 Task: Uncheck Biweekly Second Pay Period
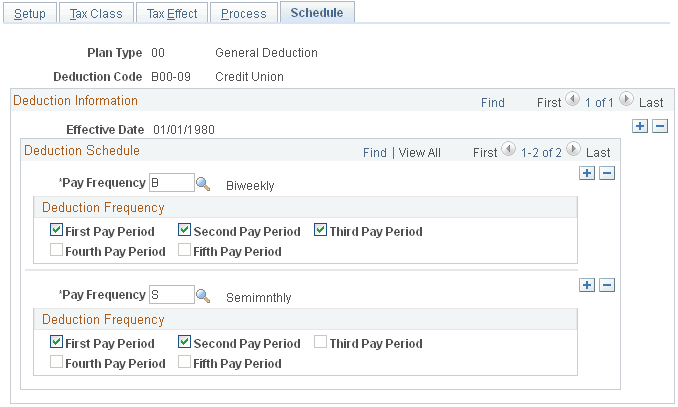(x=184, y=230)
